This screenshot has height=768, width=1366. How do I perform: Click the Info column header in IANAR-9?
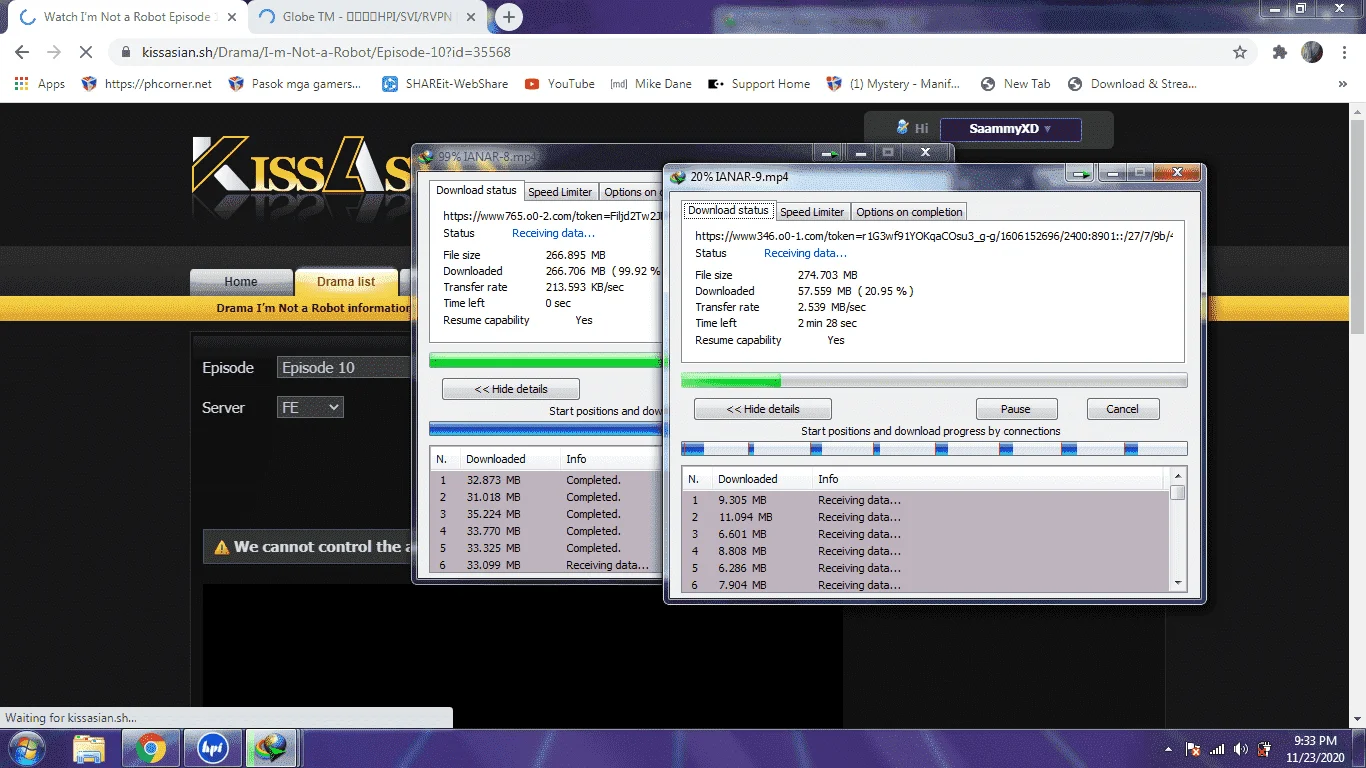[x=990, y=479]
